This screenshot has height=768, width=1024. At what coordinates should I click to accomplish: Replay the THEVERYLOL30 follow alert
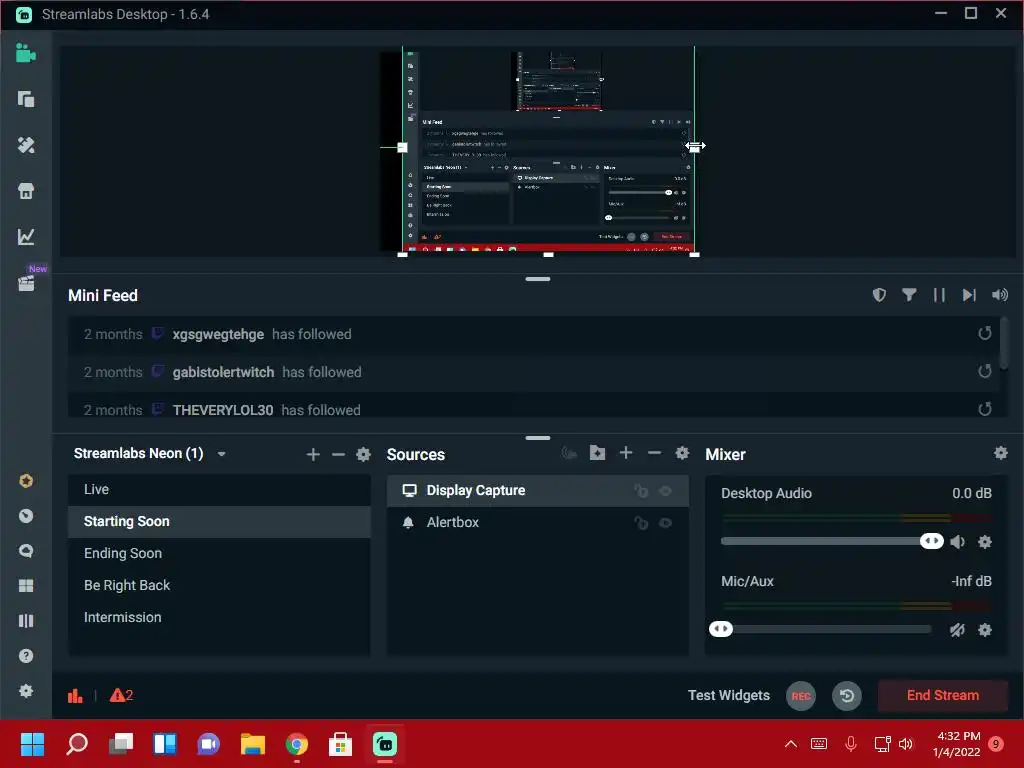(x=985, y=409)
